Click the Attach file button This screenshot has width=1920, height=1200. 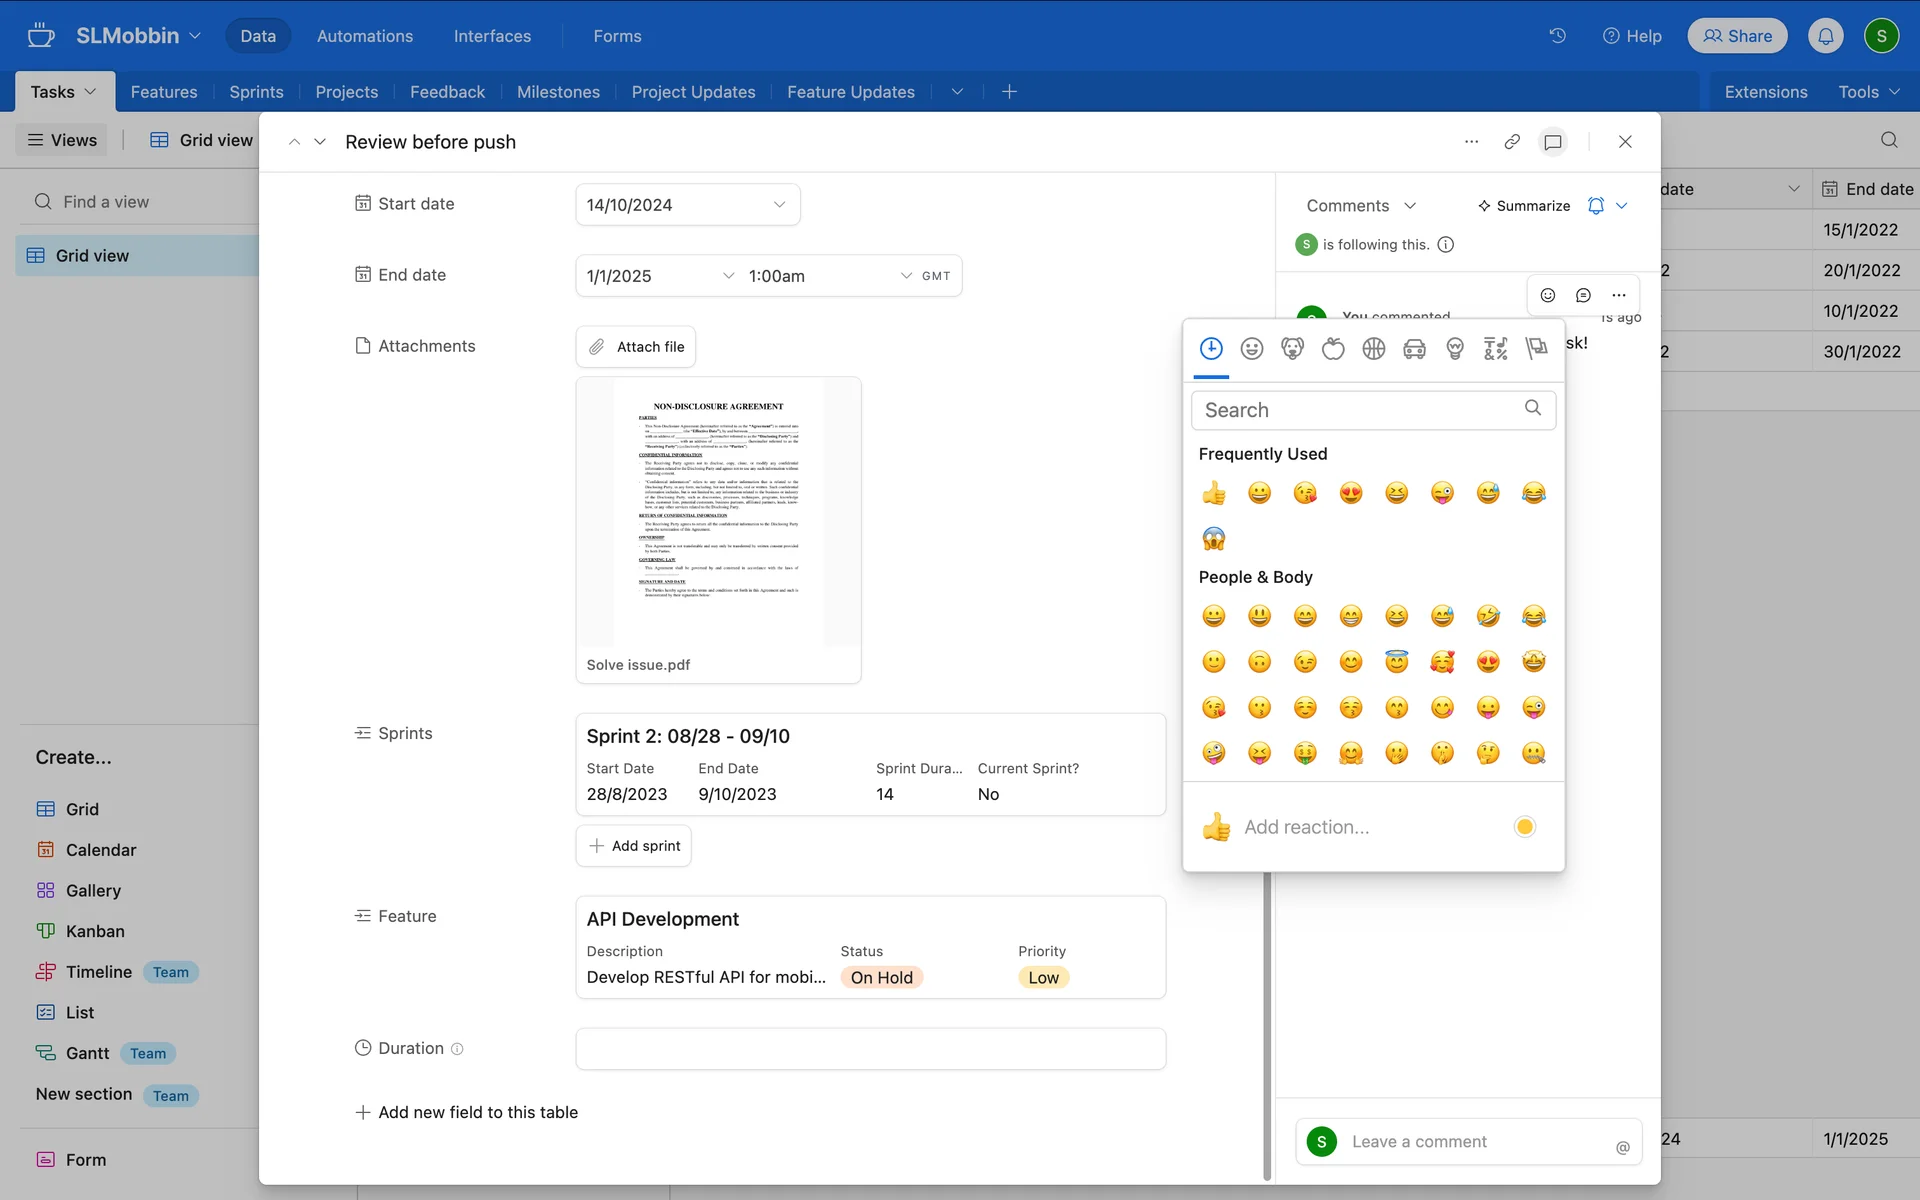coord(636,347)
